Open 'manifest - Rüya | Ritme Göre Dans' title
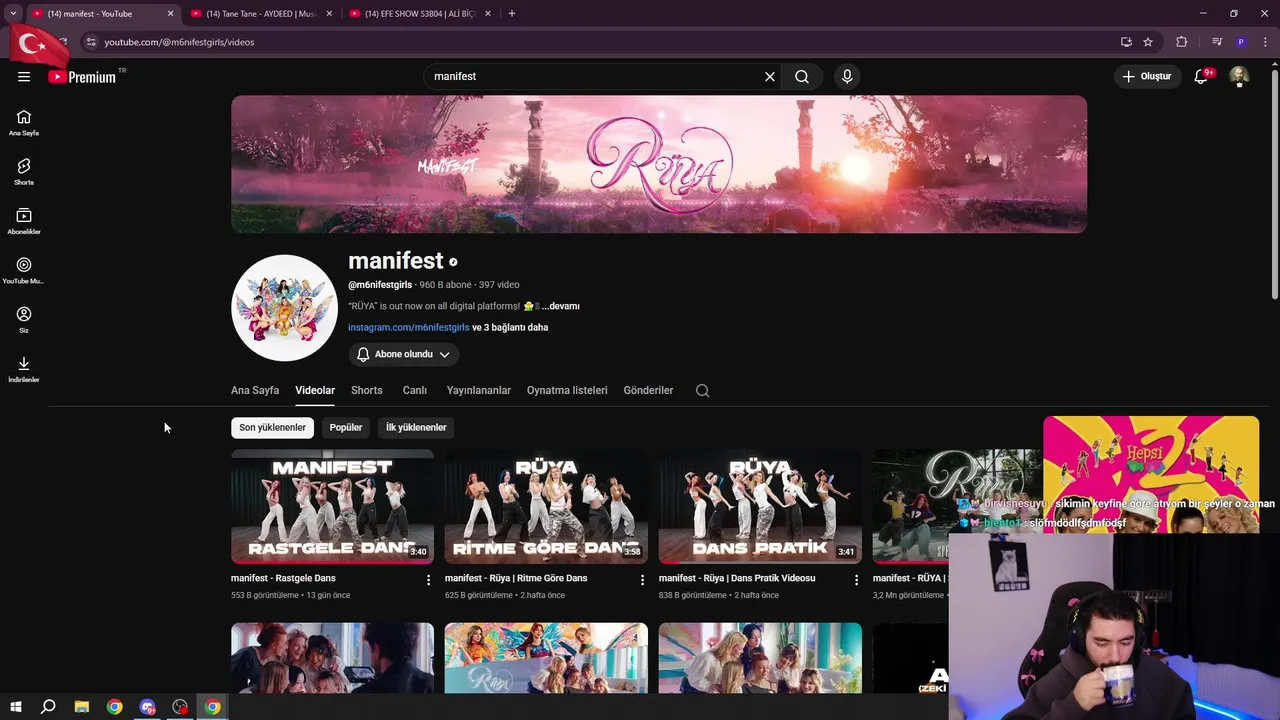1280x720 pixels. pos(516,579)
